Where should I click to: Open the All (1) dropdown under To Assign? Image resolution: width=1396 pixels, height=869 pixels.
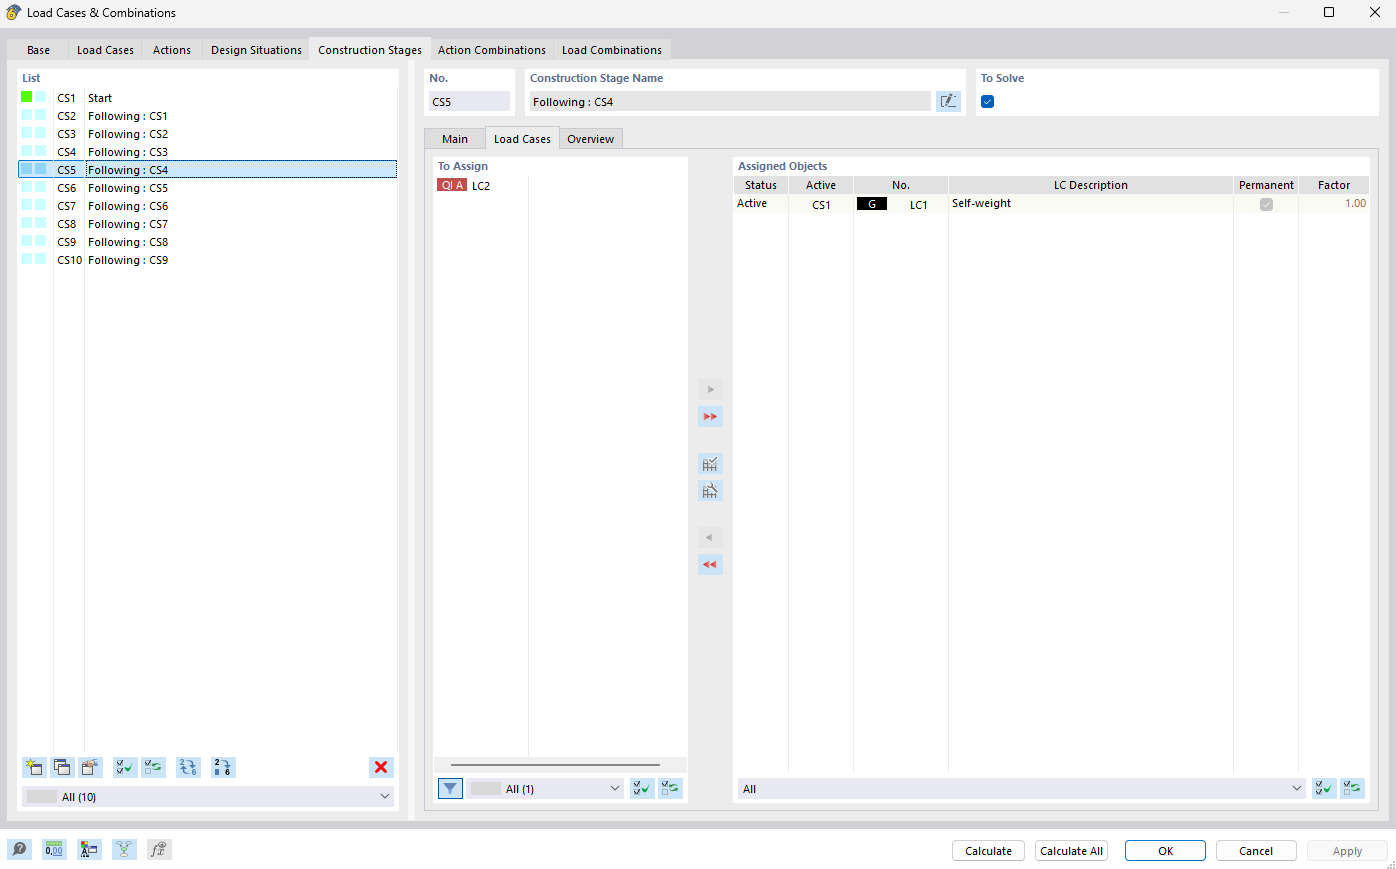tap(546, 788)
